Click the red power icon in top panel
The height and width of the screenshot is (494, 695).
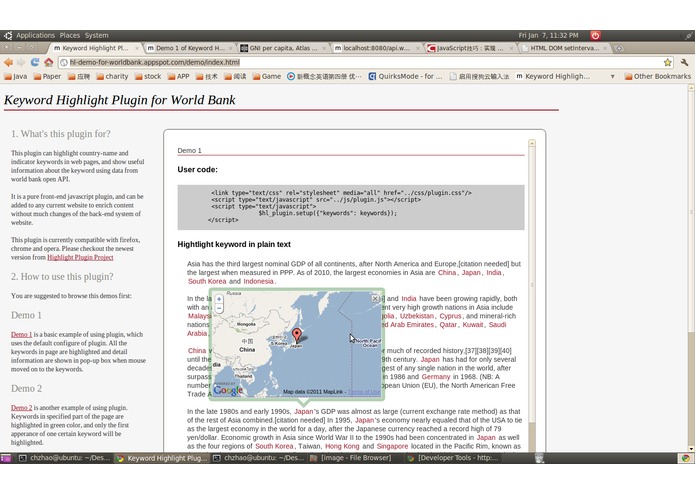[595, 35]
